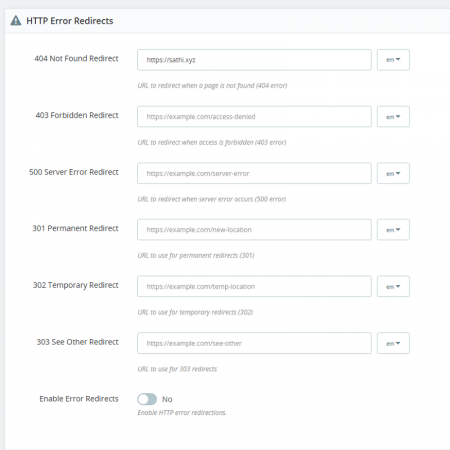Click the 404 Not Found Redirect label
This screenshot has width=450, height=450.
click(x=76, y=58)
